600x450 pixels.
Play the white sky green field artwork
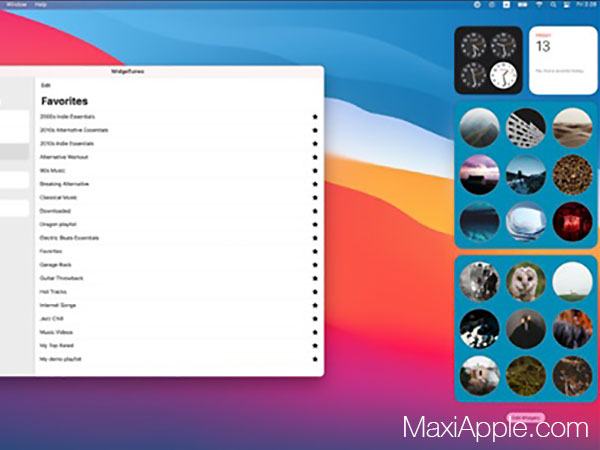pos(572,282)
